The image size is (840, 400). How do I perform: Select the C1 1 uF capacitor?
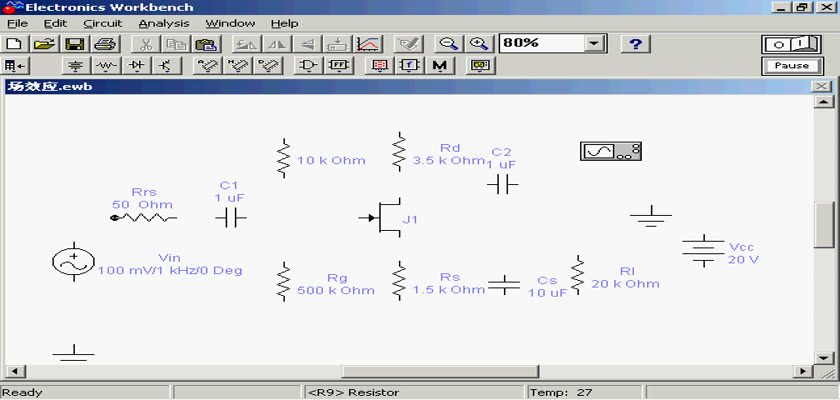(230, 218)
